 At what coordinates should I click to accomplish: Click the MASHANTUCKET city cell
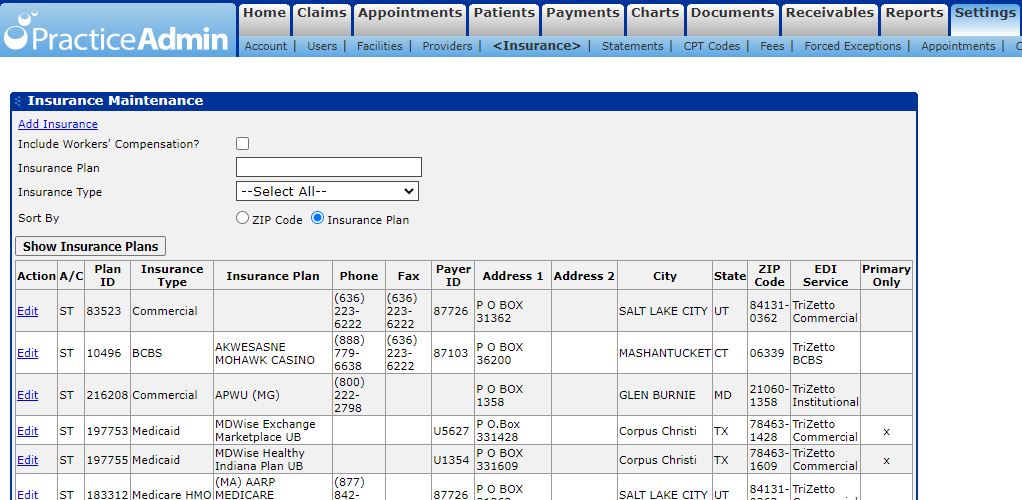[665, 353]
